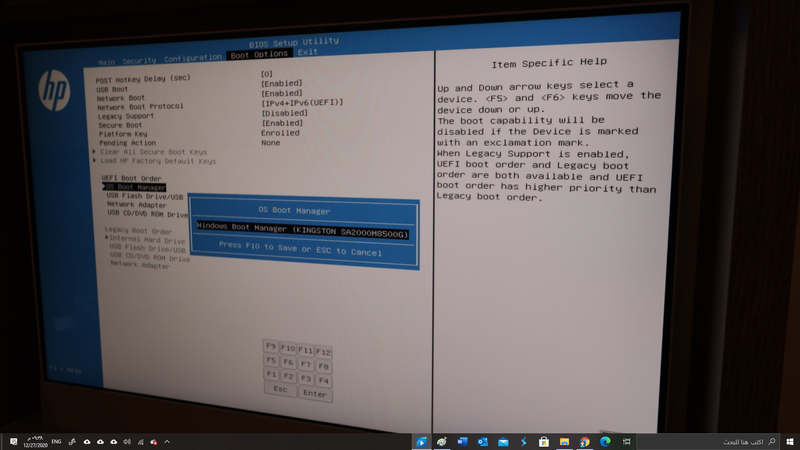
Task: Open the Paint palette app in taskbar
Action: coord(442,442)
